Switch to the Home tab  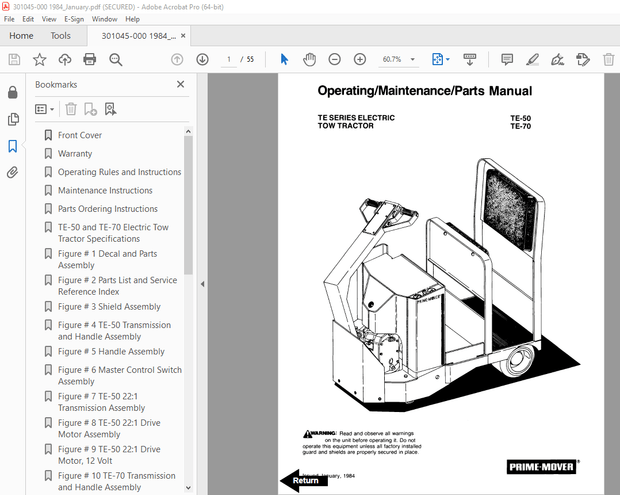tap(21, 36)
